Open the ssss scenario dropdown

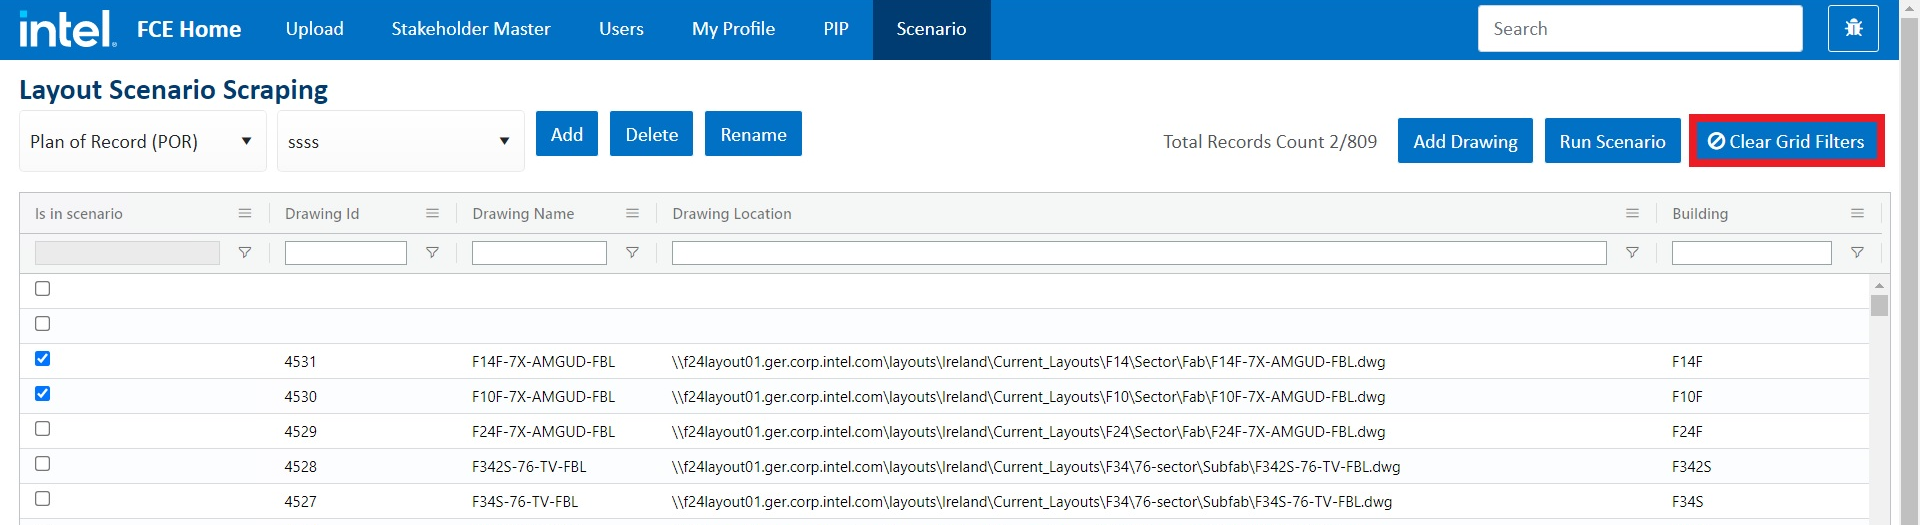tap(400, 142)
